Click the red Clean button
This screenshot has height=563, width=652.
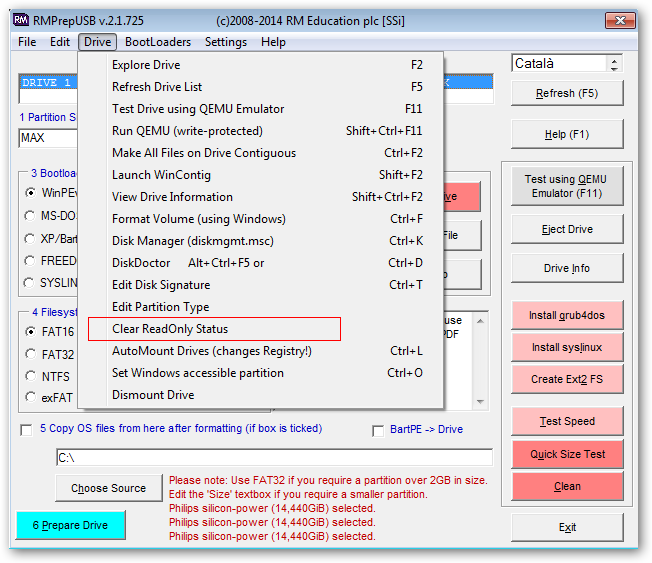(x=567, y=486)
